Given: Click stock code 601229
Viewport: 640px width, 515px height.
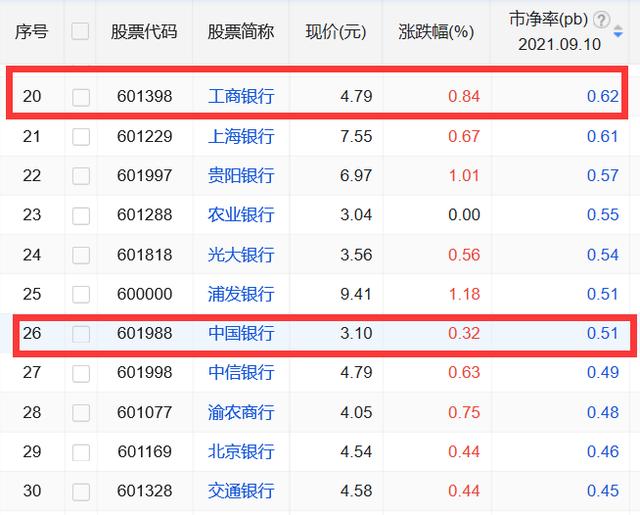Looking at the screenshot, I should coord(144,136).
